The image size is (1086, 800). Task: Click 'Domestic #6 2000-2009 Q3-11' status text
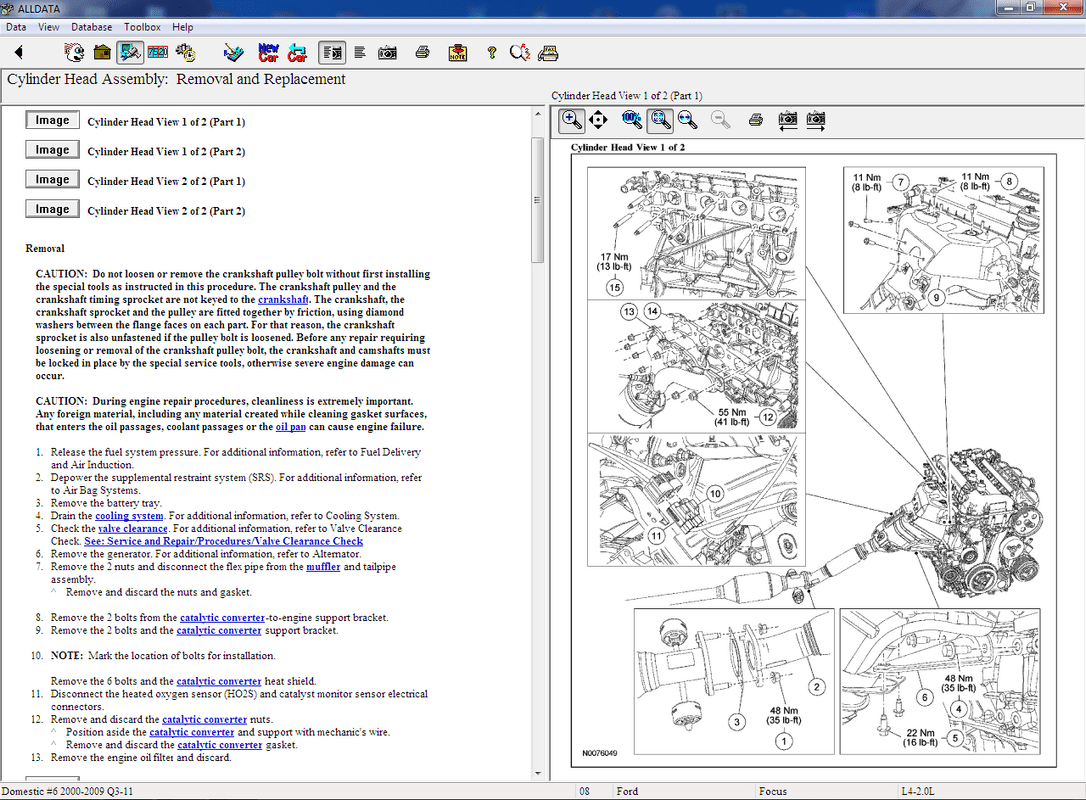(67, 791)
